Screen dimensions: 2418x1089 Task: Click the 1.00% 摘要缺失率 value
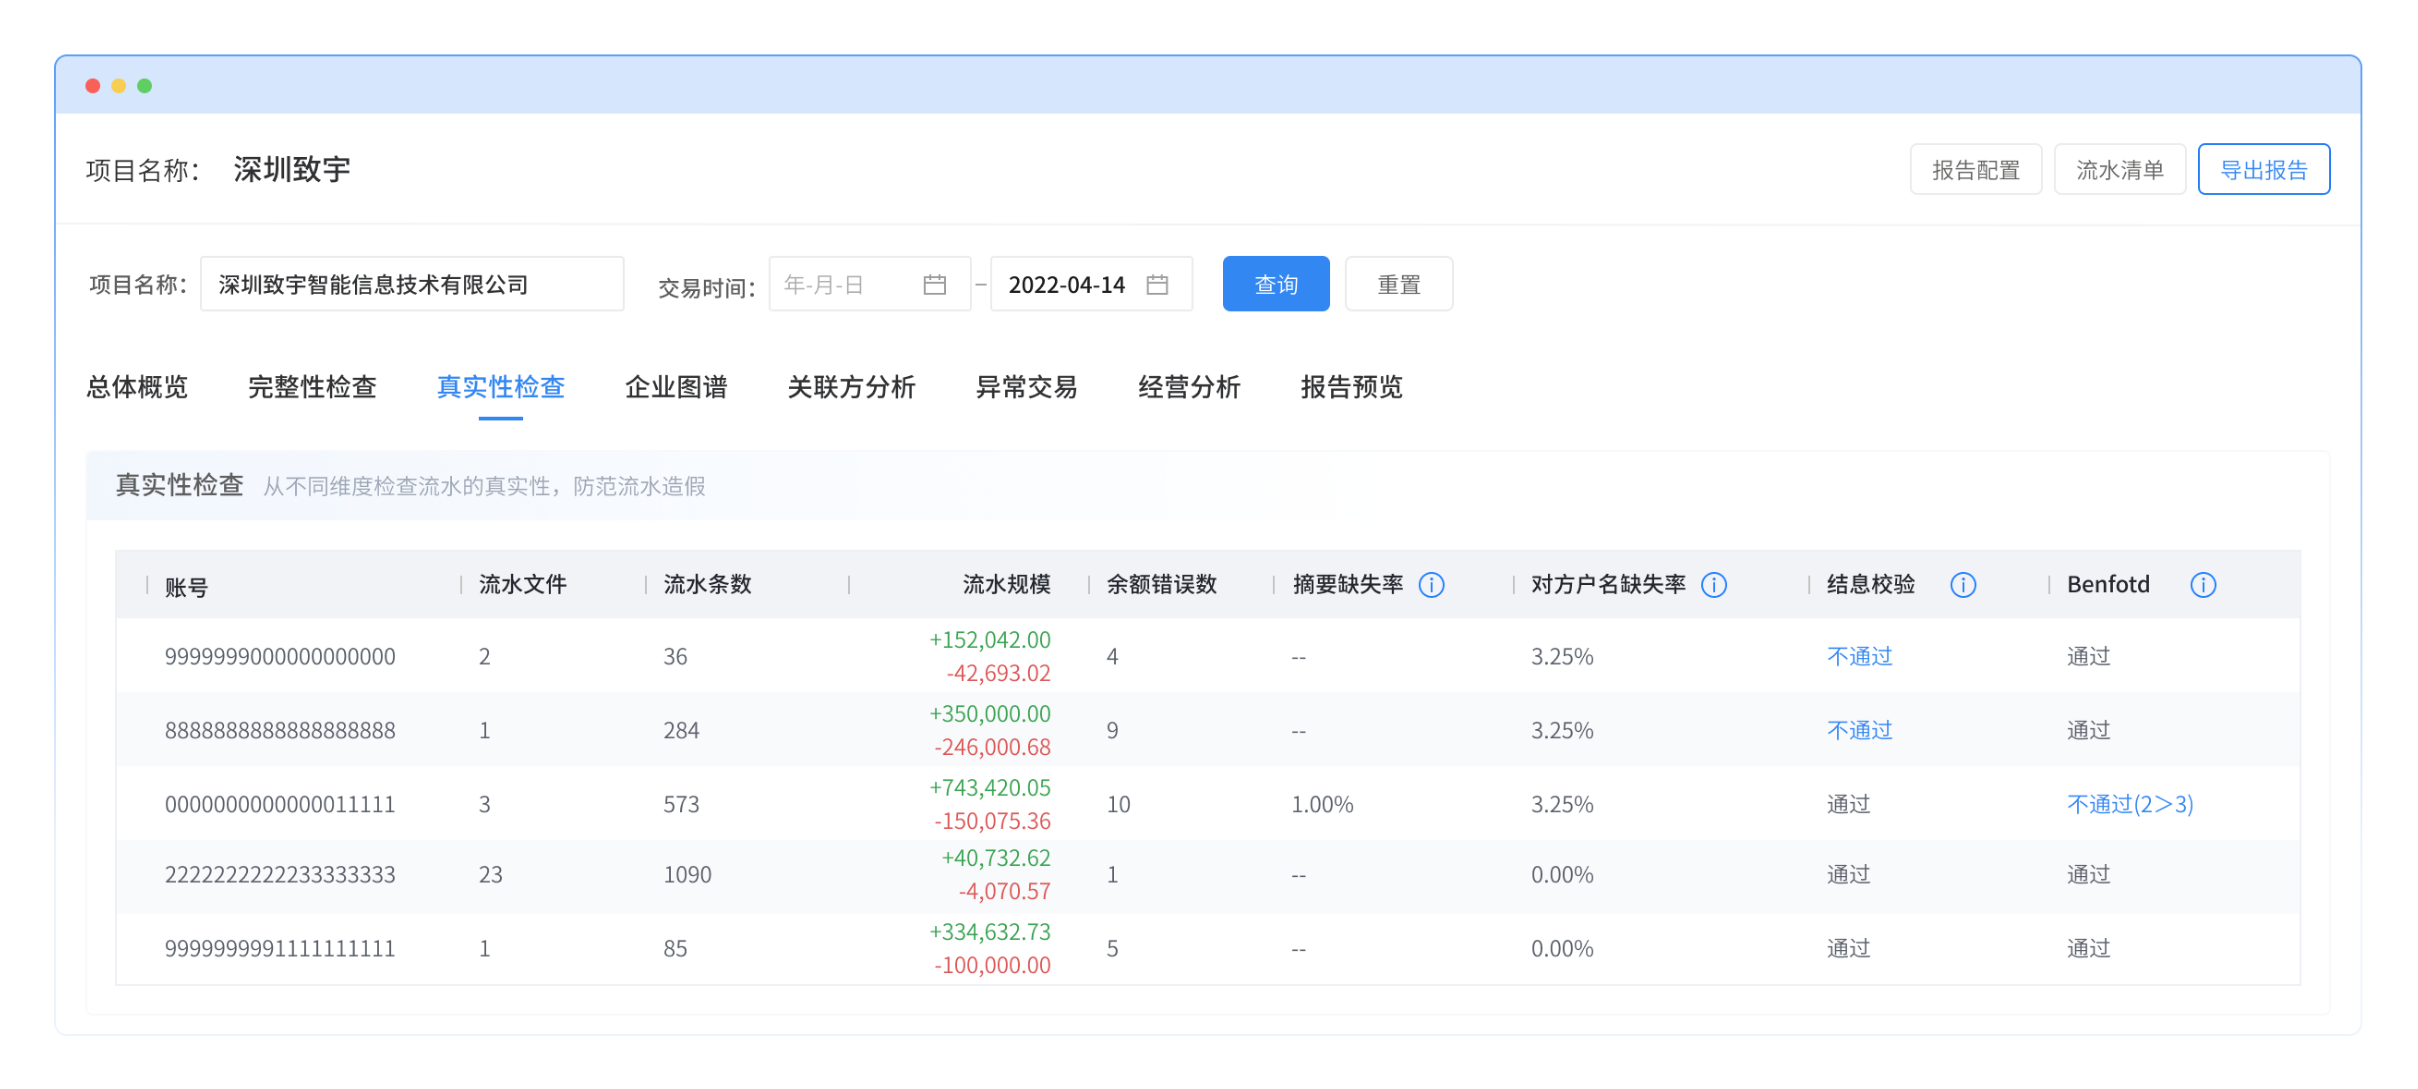click(1322, 805)
